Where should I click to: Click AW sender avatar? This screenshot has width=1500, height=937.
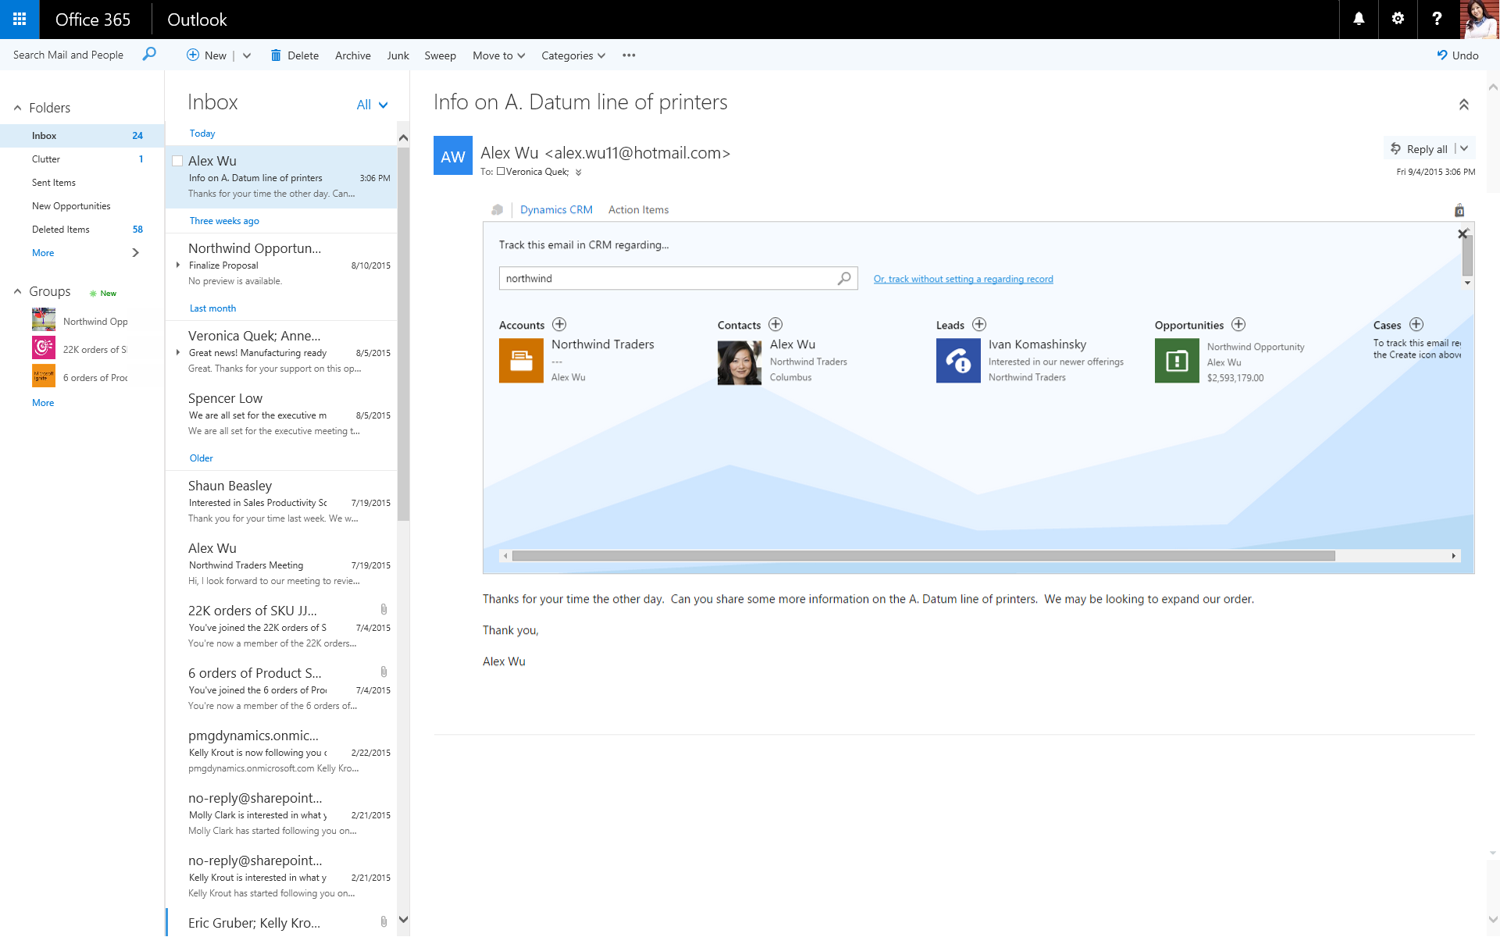(x=452, y=155)
